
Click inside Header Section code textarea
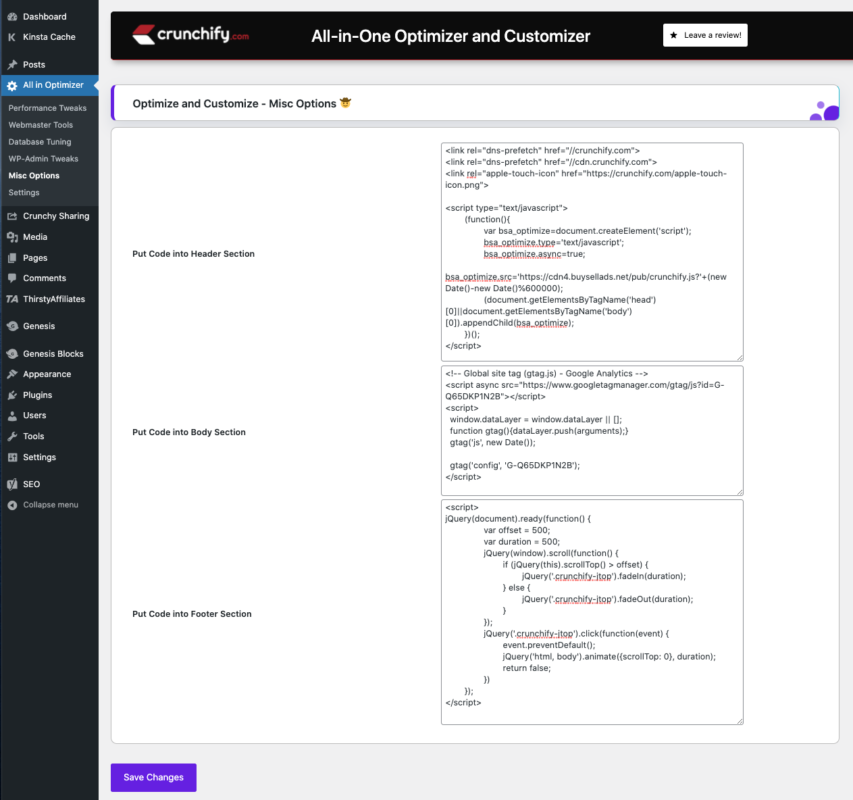click(x=592, y=252)
